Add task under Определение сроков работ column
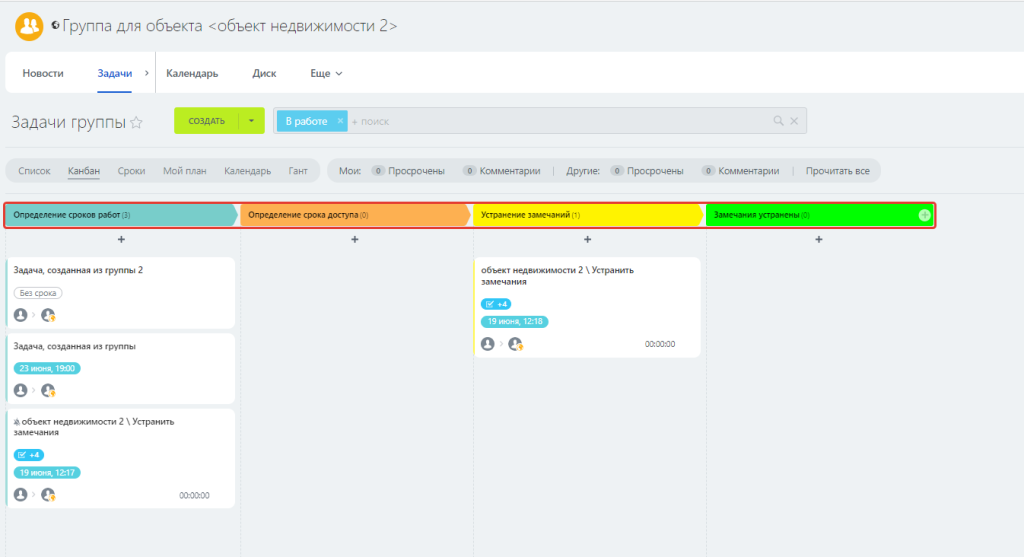This screenshot has width=1024, height=557. 121,240
